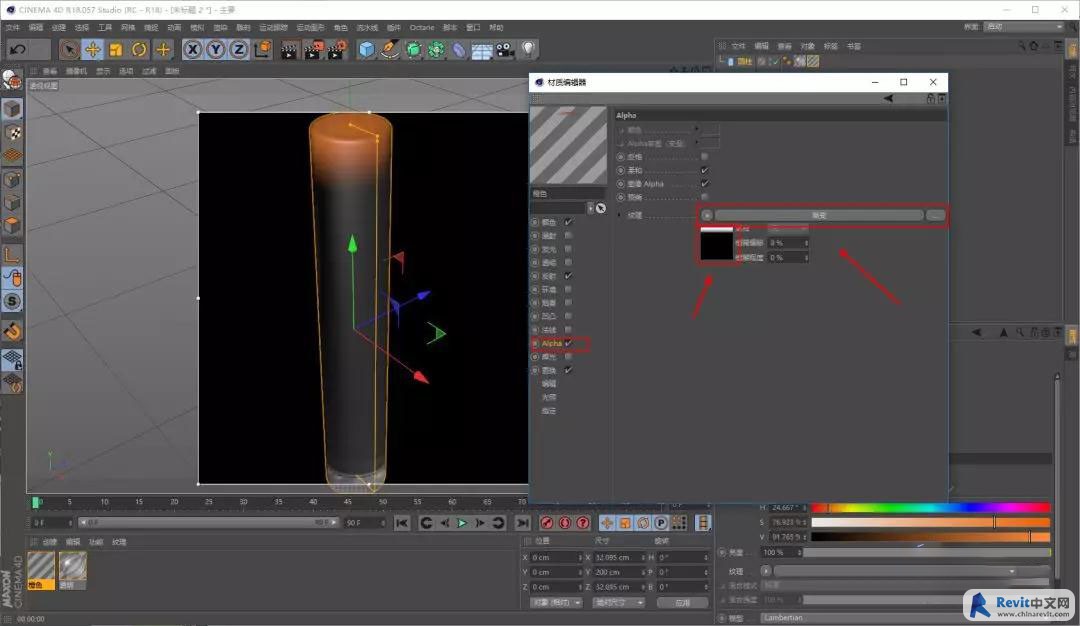Open 摄像机 menu in viewport
The height and width of the screenshot is (626, 1080).
(x=76, y=71)
